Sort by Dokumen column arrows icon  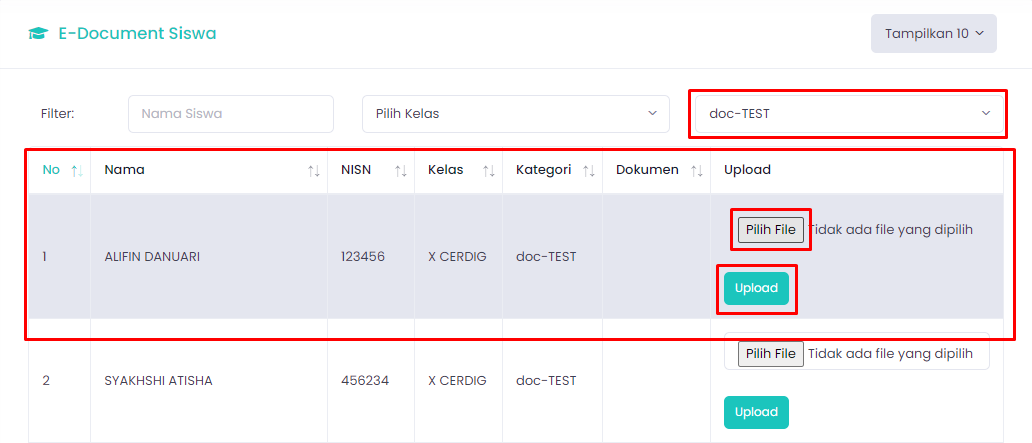[x=696, y=170]
